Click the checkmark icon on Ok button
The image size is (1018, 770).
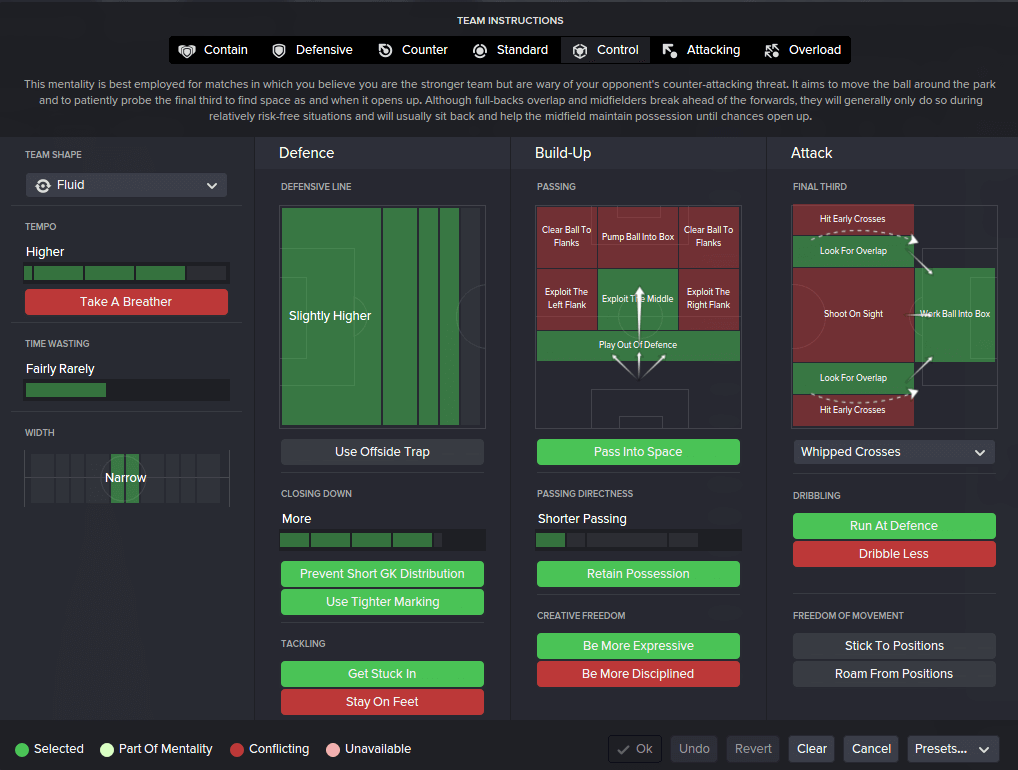coord(623,749)
